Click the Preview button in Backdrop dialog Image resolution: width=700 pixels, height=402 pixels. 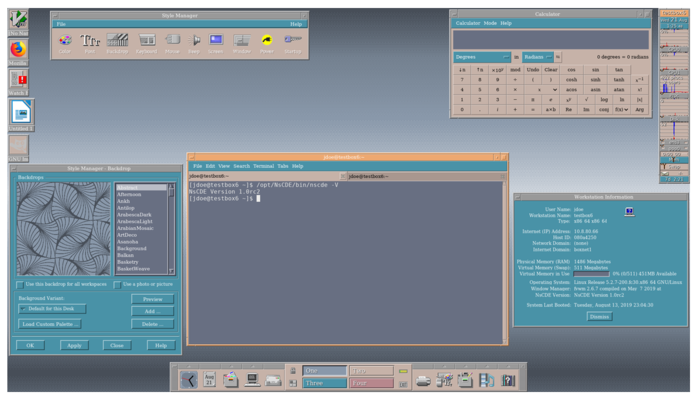click(152, 299)
